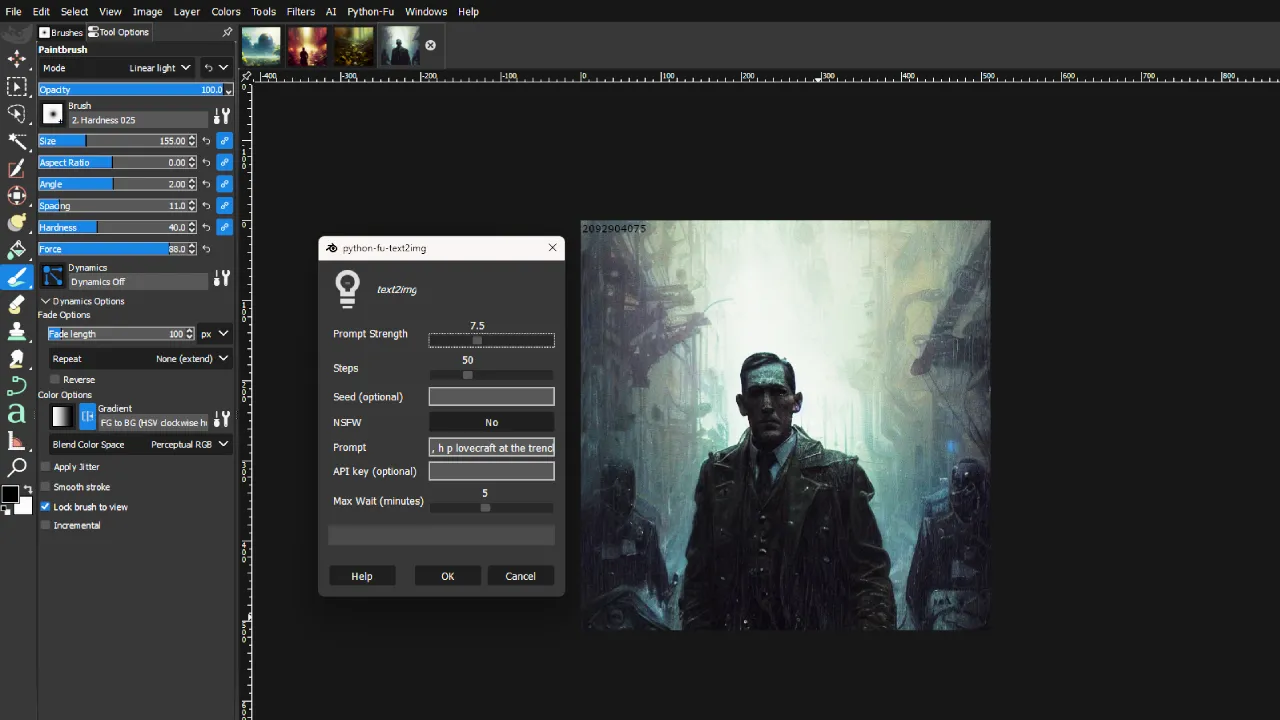The width and height of the screenshot is (1280, 720).
Task: Switch to the Brushes tab
Action: pos(61,32)
